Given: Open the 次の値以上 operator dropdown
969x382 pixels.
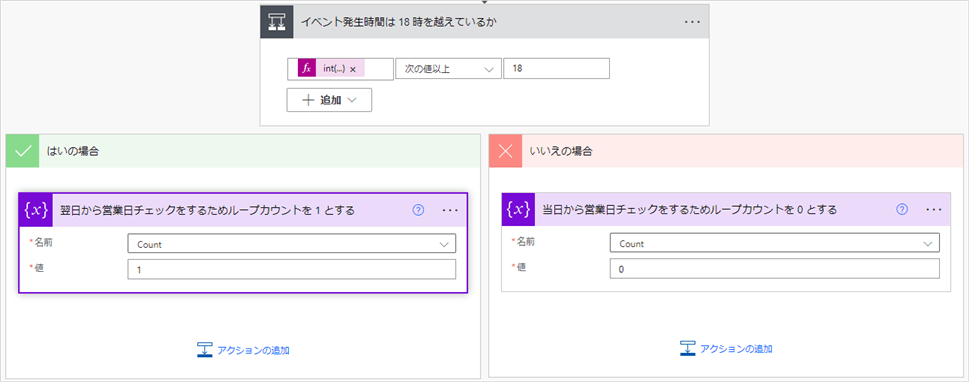Looking at the screenshot, I should [x=448, y=69].
